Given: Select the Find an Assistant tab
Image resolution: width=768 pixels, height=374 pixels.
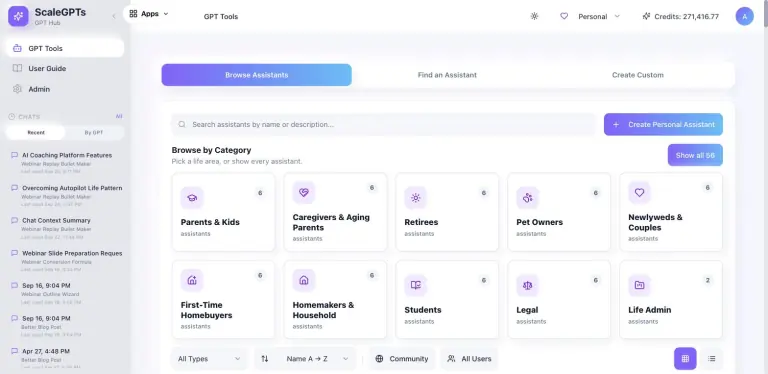Looking at the screenshot, I should pyautogui.click(x=447, y=75).
